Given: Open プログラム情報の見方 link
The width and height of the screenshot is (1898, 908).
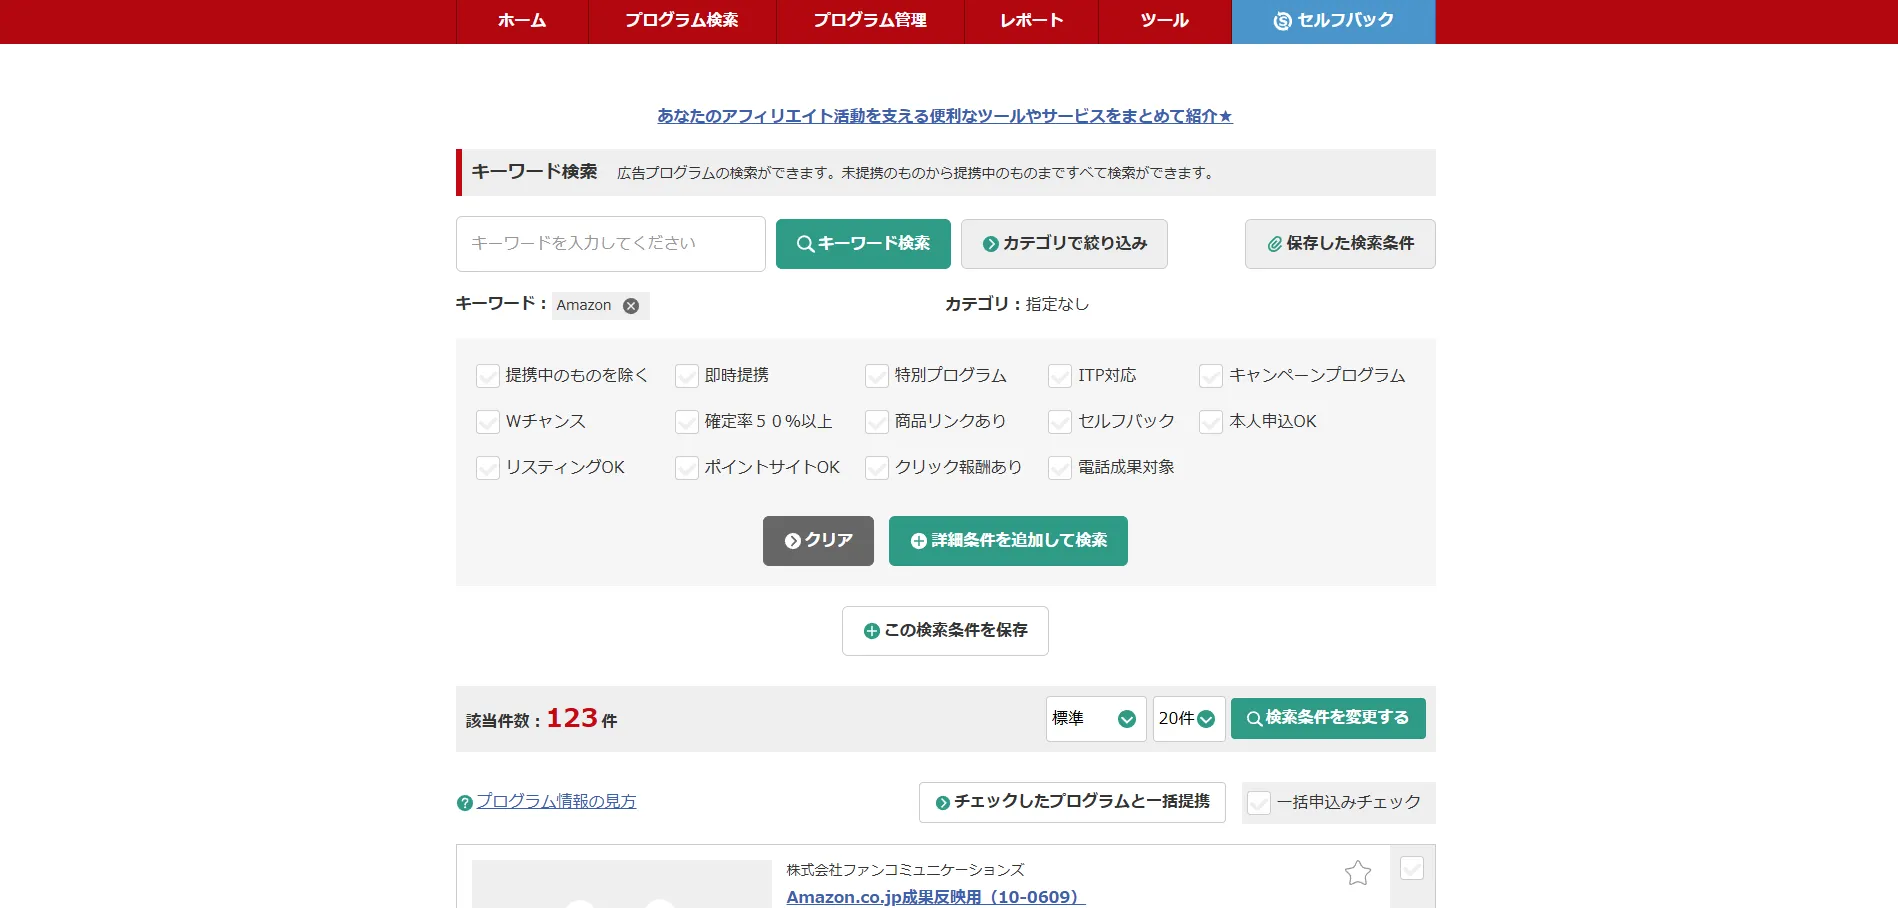Looking at the screenshot, I should click(x=556, y=801).
